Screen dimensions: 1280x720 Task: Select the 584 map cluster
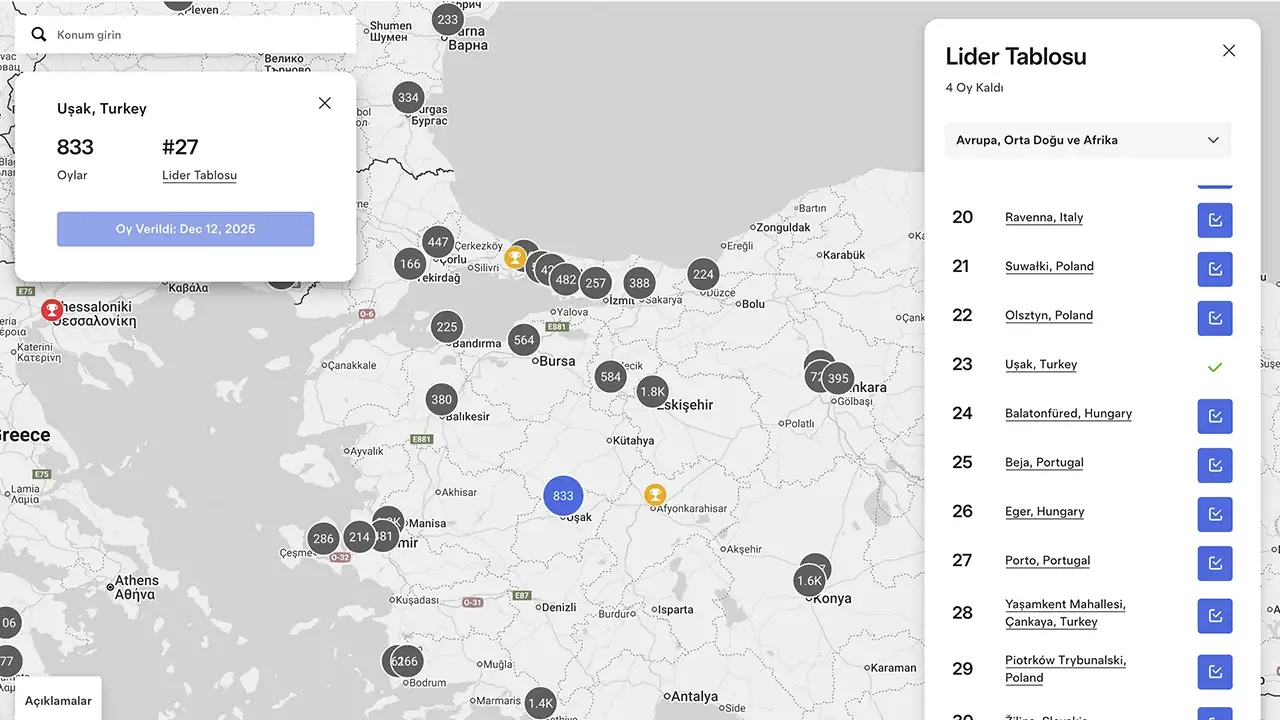(x=611, y=377)
